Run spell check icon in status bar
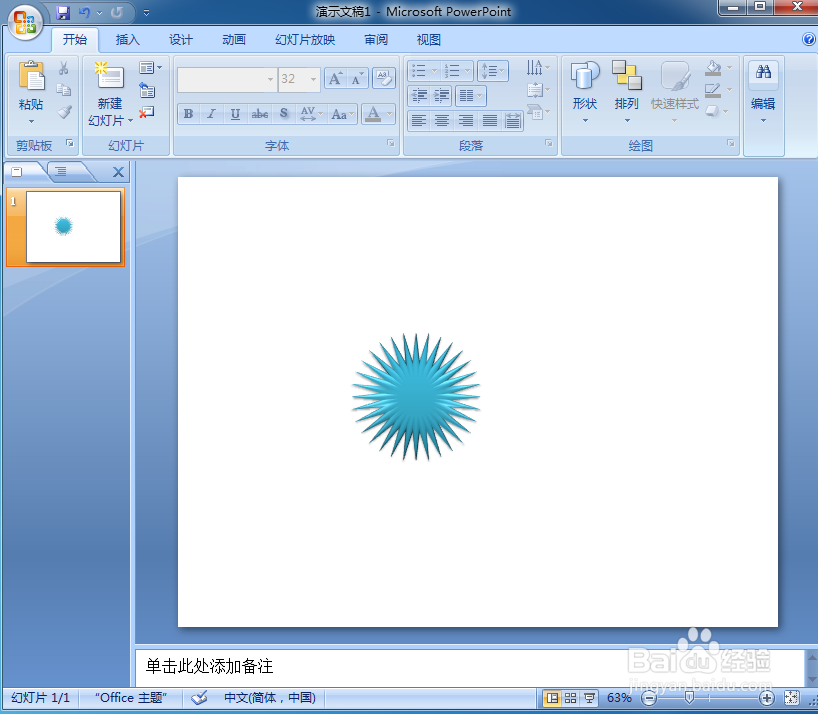This screenshot has height=714, width=818. tap(199, 697)
